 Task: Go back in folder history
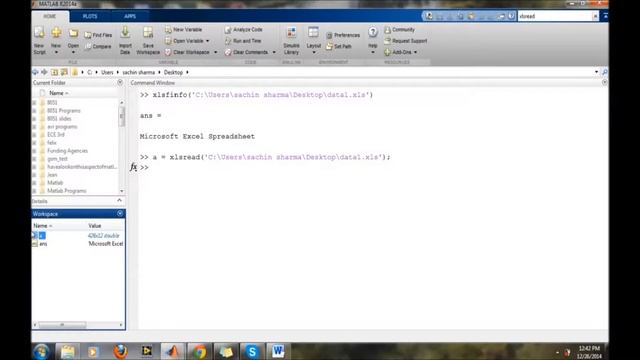point(36,72)
